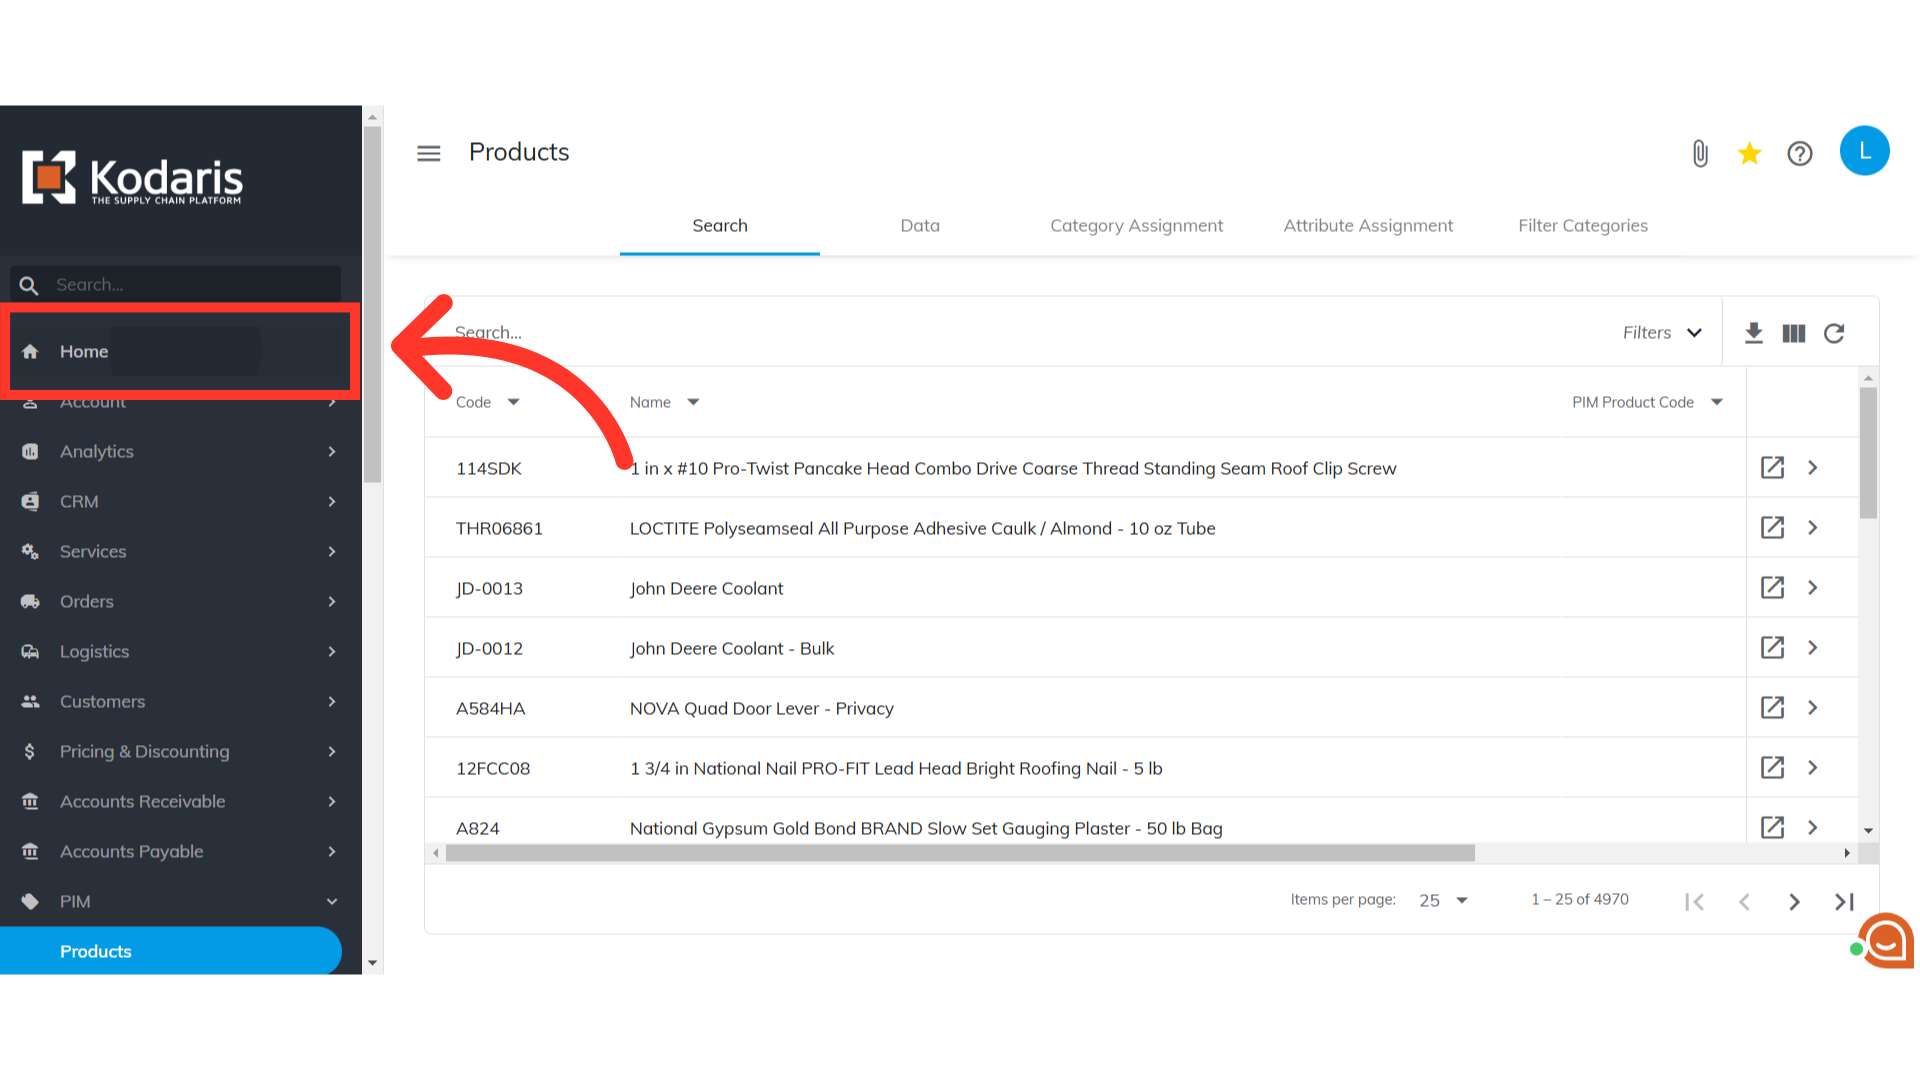Go to next page of products

pyautogui.click(x=1794, y=902)
